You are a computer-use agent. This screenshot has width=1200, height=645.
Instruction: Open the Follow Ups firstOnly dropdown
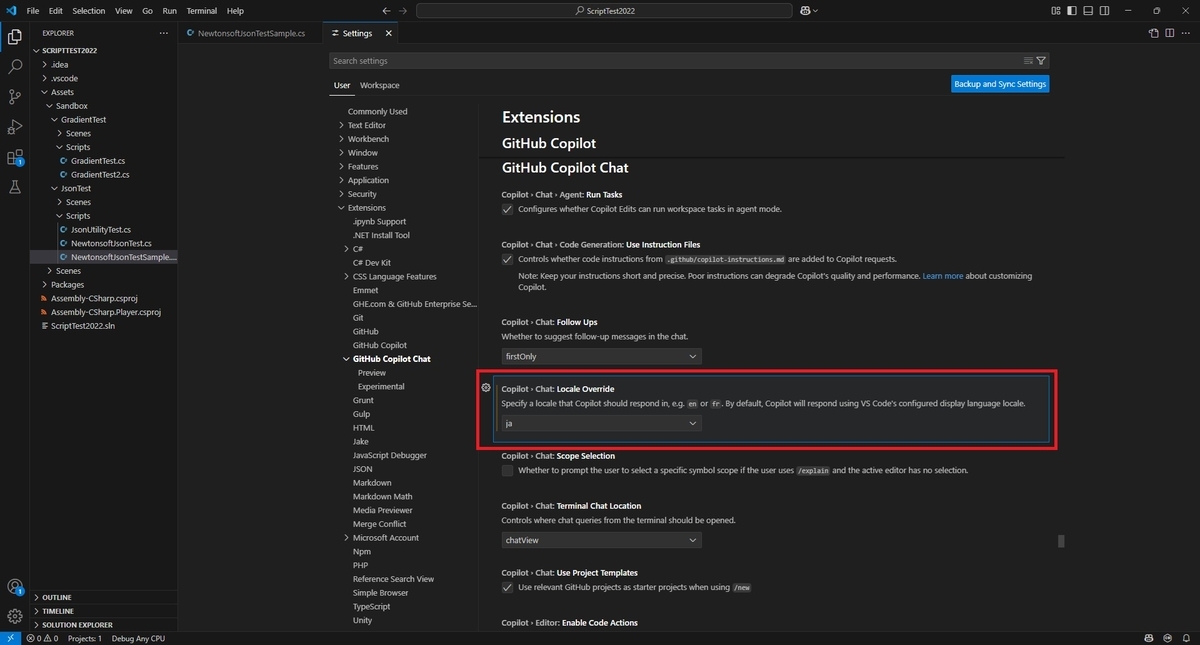click(x=601, y=356)
